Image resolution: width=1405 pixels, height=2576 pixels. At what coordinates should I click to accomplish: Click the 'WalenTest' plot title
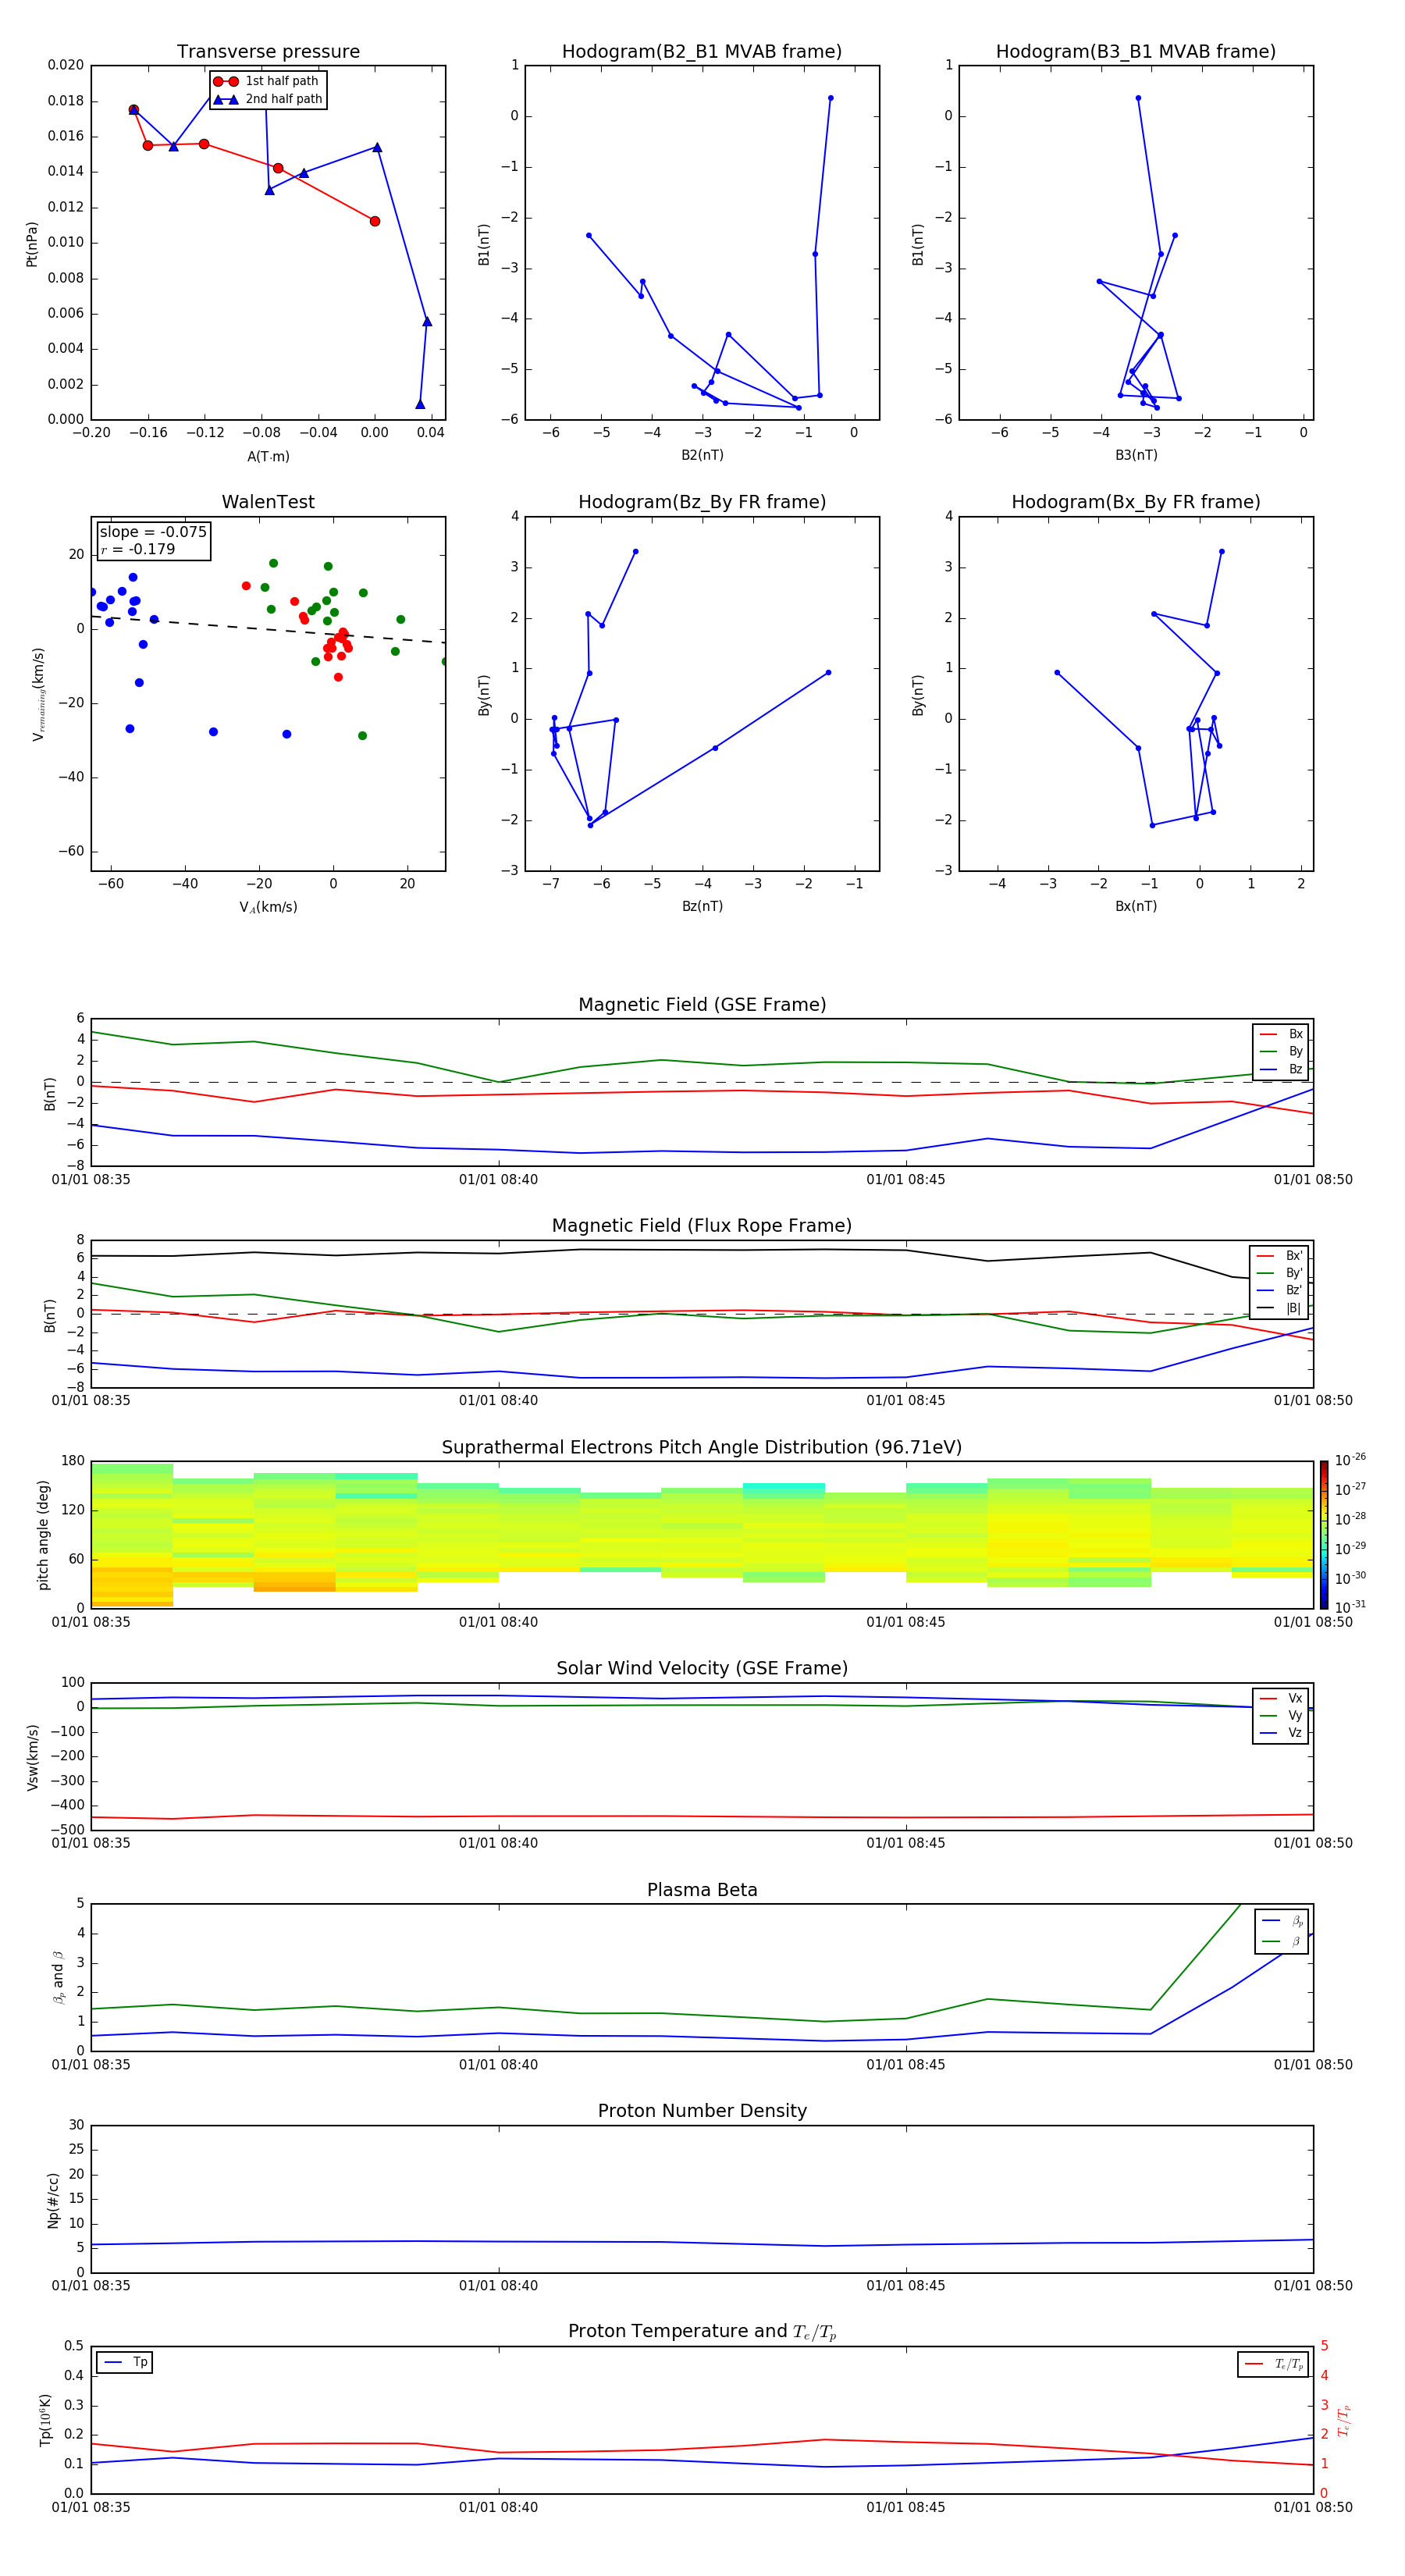pyautogui.click(x=268, y=502)
